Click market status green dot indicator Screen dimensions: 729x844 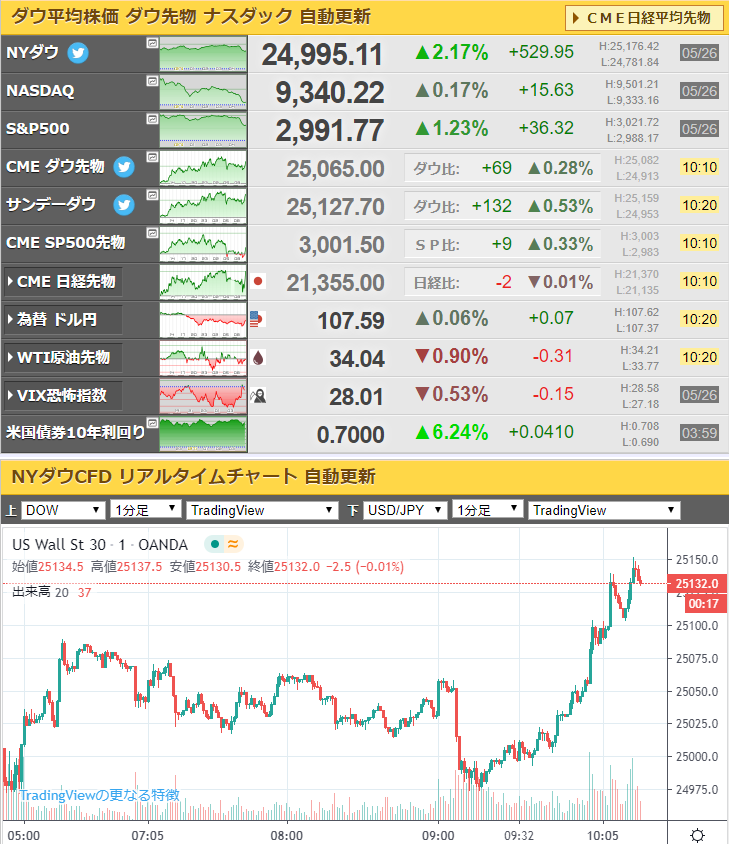(215, 544)
